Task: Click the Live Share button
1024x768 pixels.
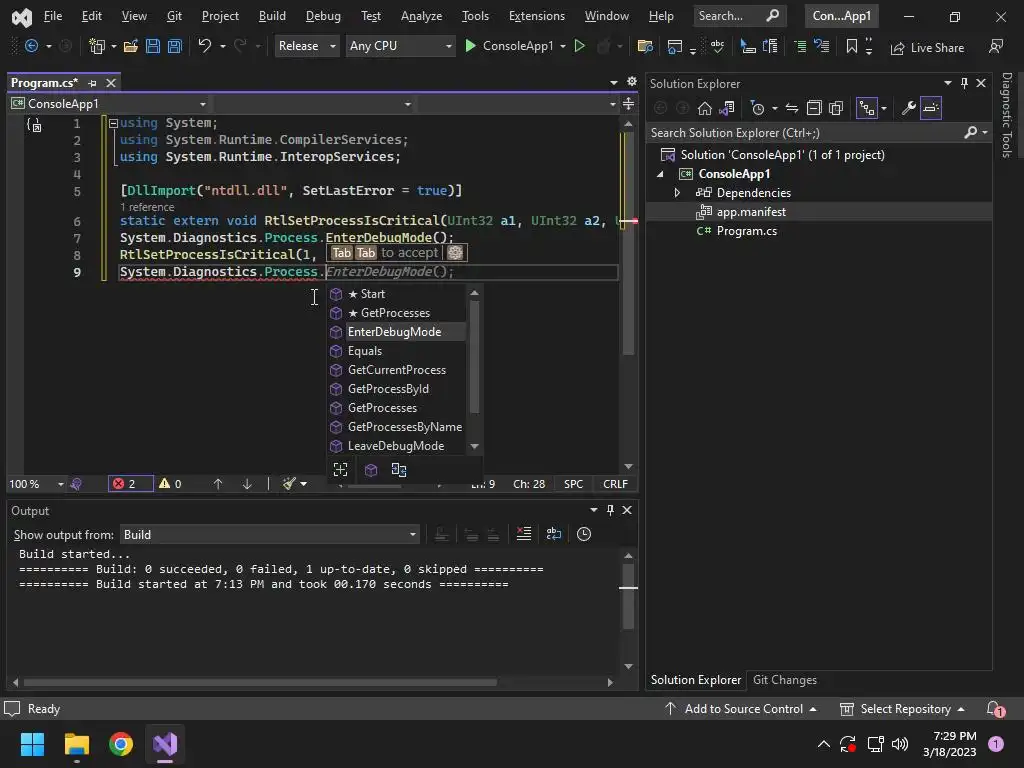Action: coord(927,48)
